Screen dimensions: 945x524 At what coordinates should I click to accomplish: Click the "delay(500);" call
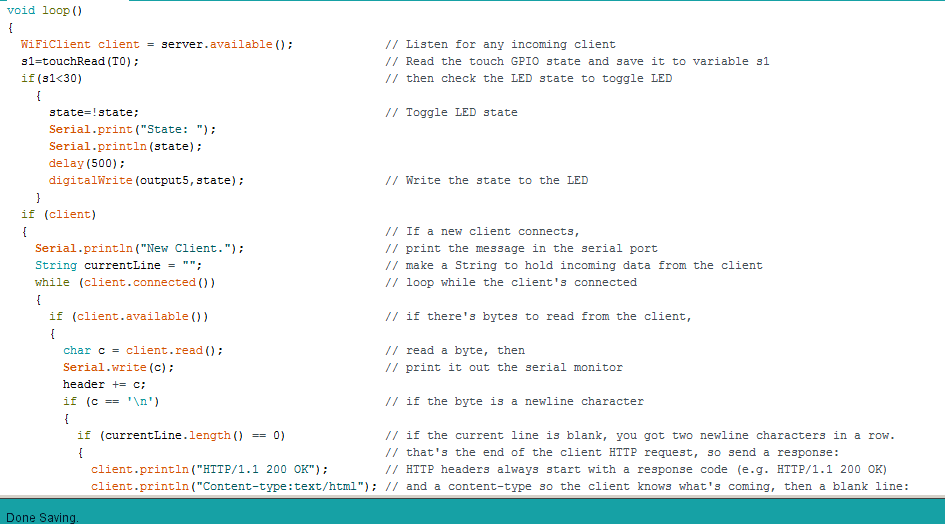87,163
